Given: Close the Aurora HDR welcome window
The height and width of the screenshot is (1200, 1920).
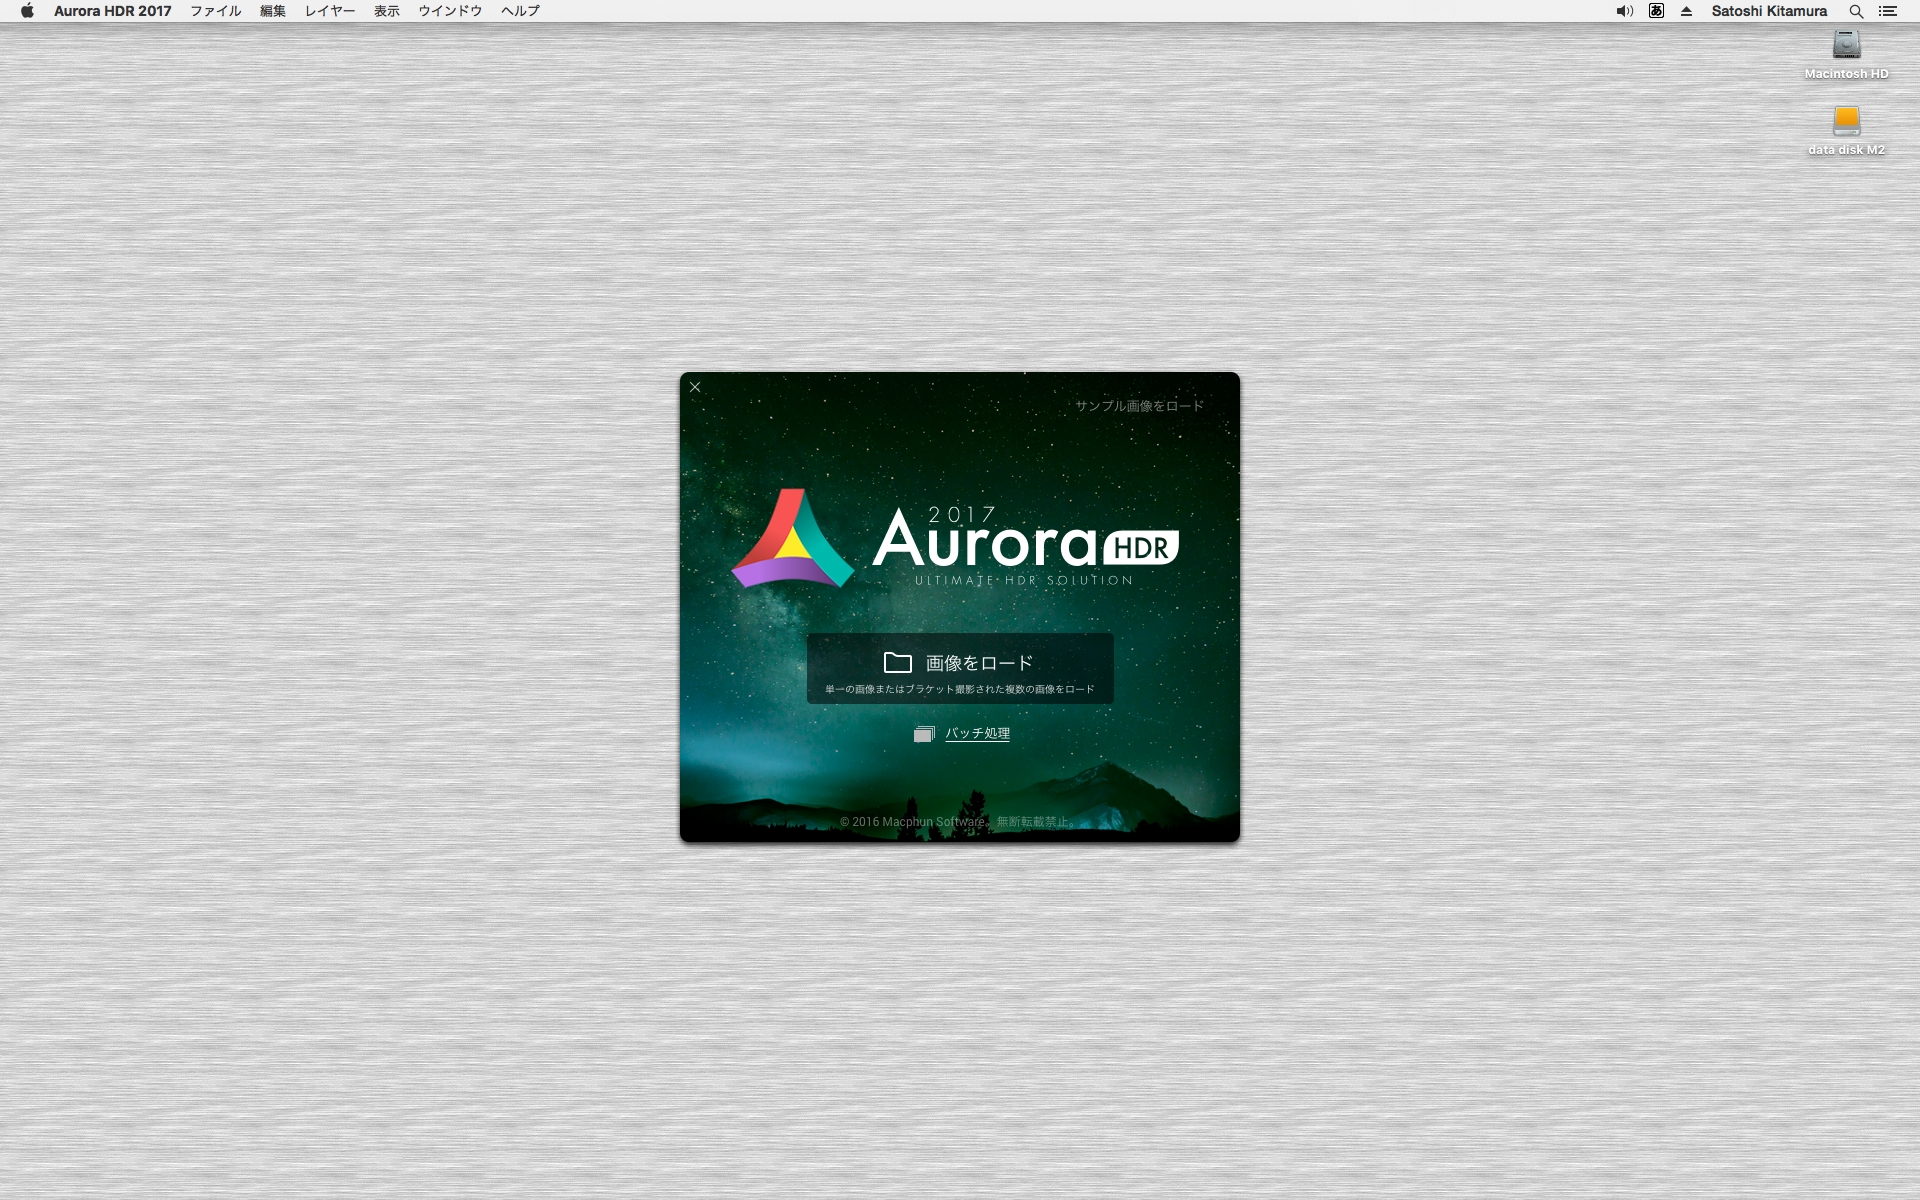Looking at the screenshot, I should (695, 387).
